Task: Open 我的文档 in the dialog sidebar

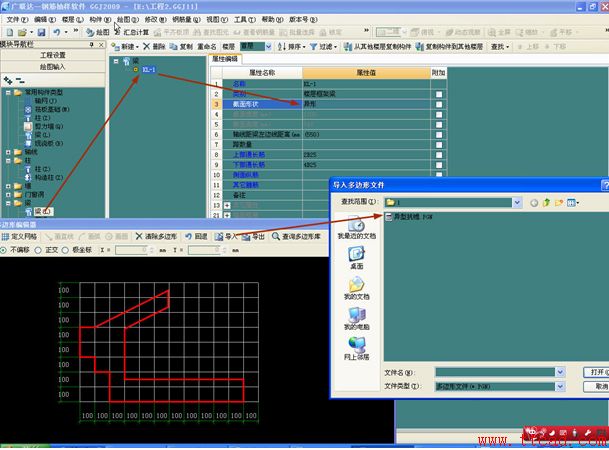Action: pyautogui.click(x=357, y=288)
